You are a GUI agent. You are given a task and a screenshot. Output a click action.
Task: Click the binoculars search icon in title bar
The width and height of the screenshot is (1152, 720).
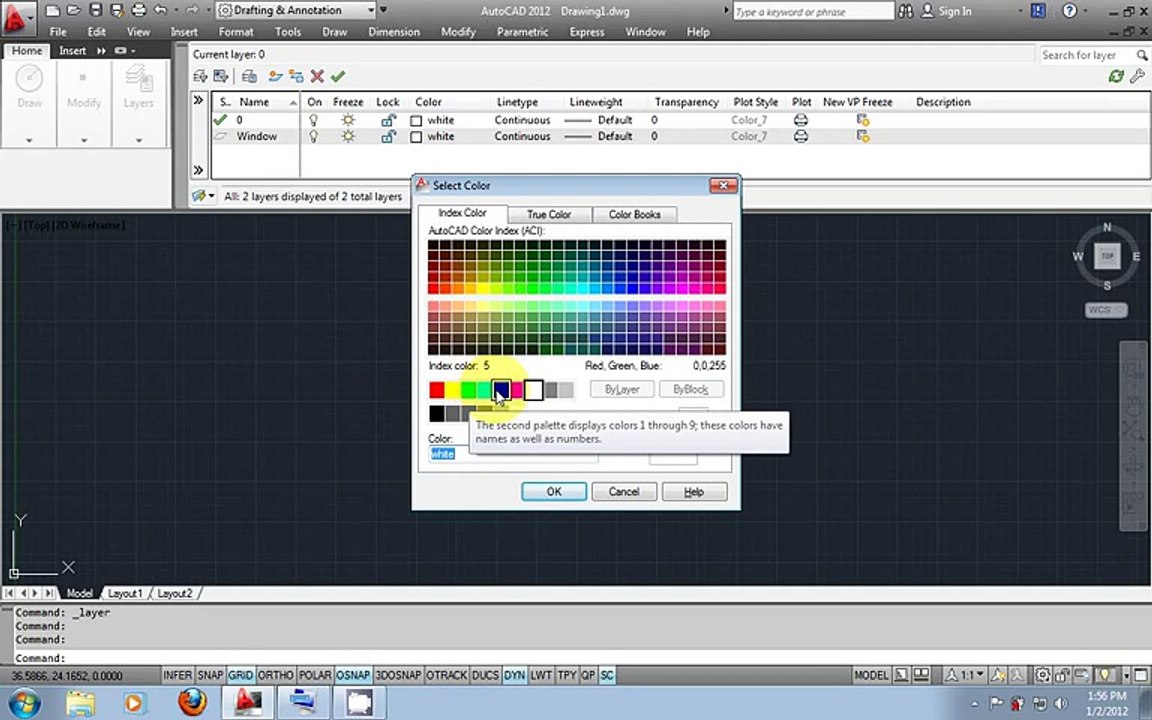click(x=905, y=11)
